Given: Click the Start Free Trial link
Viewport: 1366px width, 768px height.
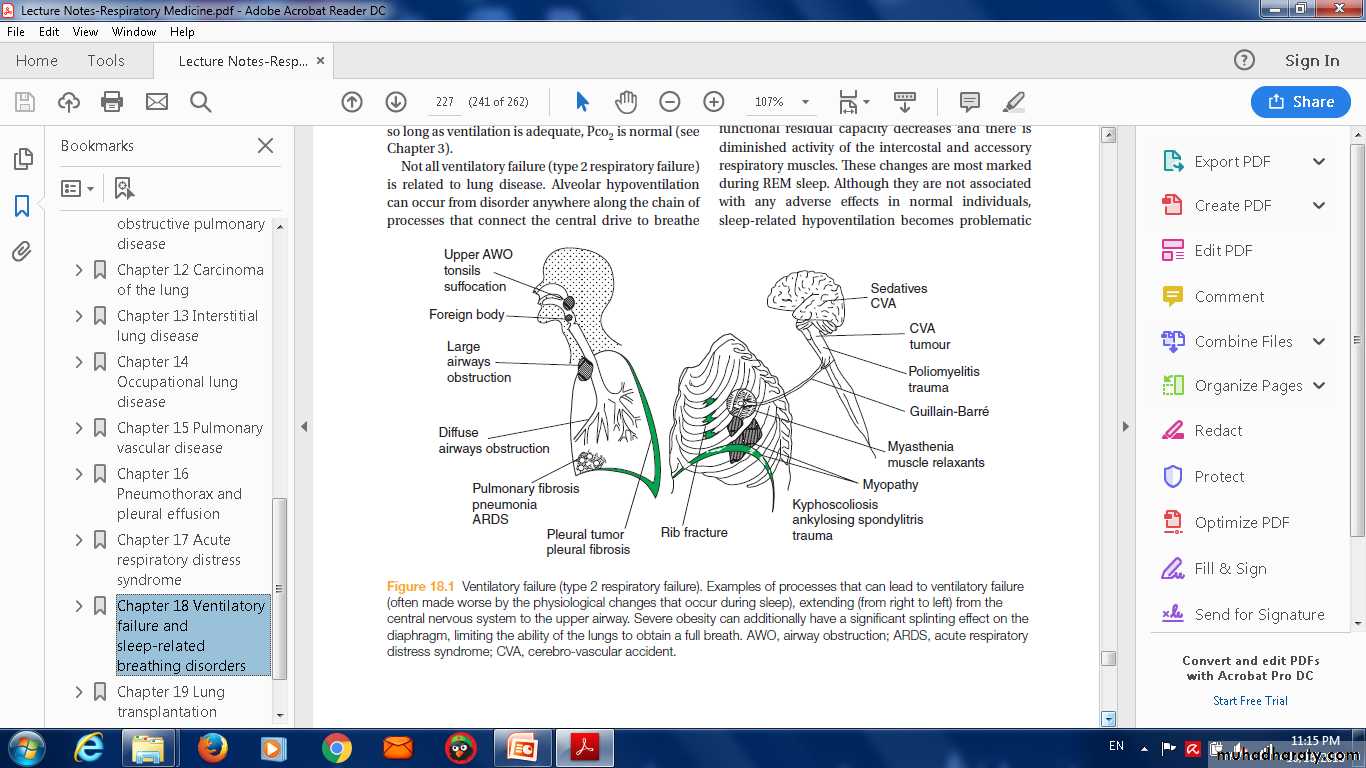Looking at the screenshot, I should tap(1250, 701).
